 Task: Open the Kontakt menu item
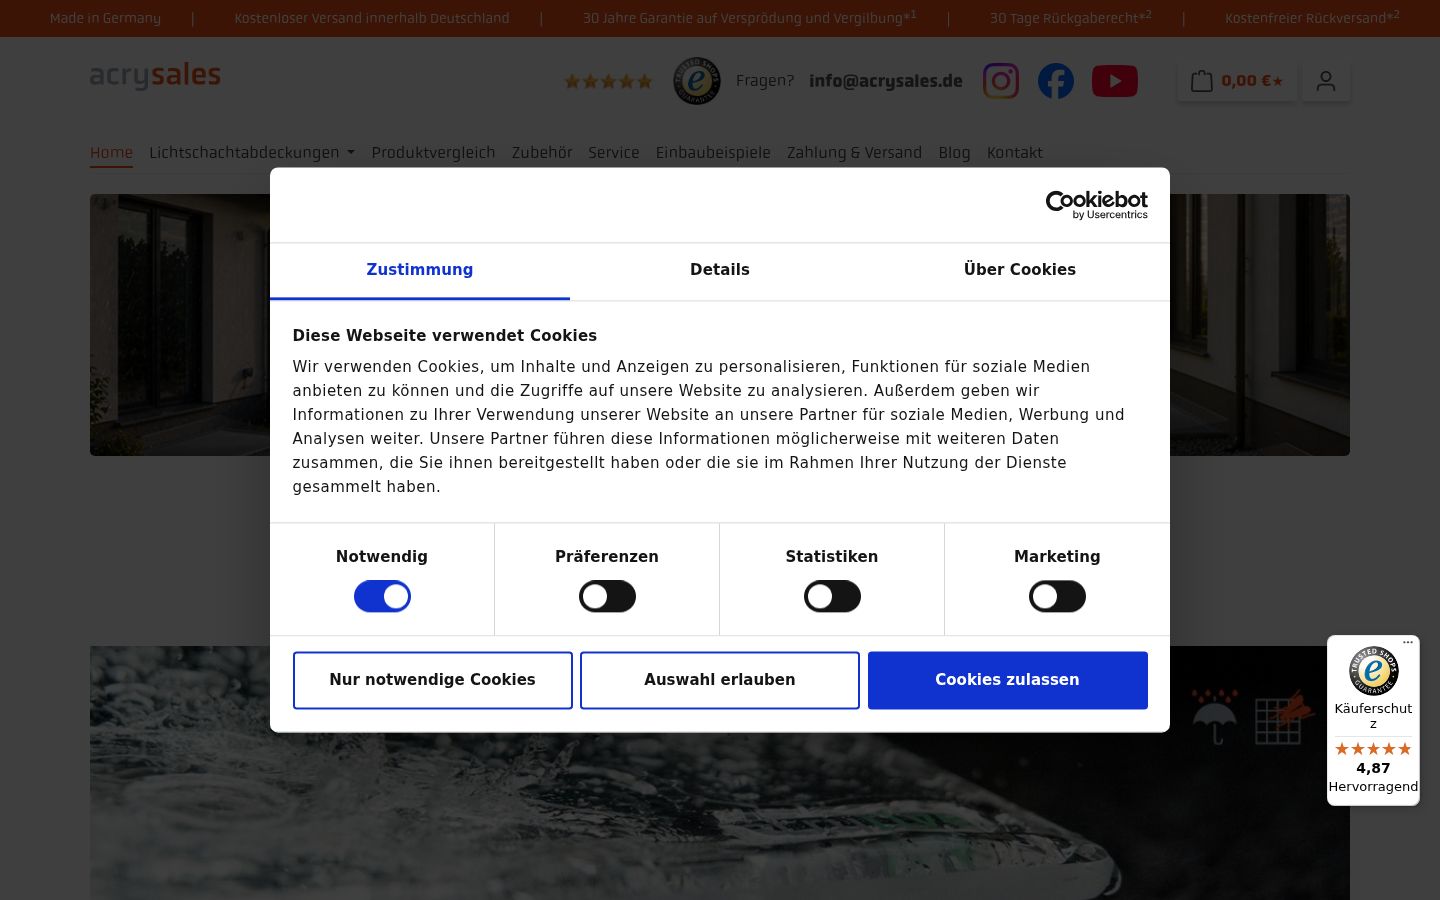pos(1015,152)
